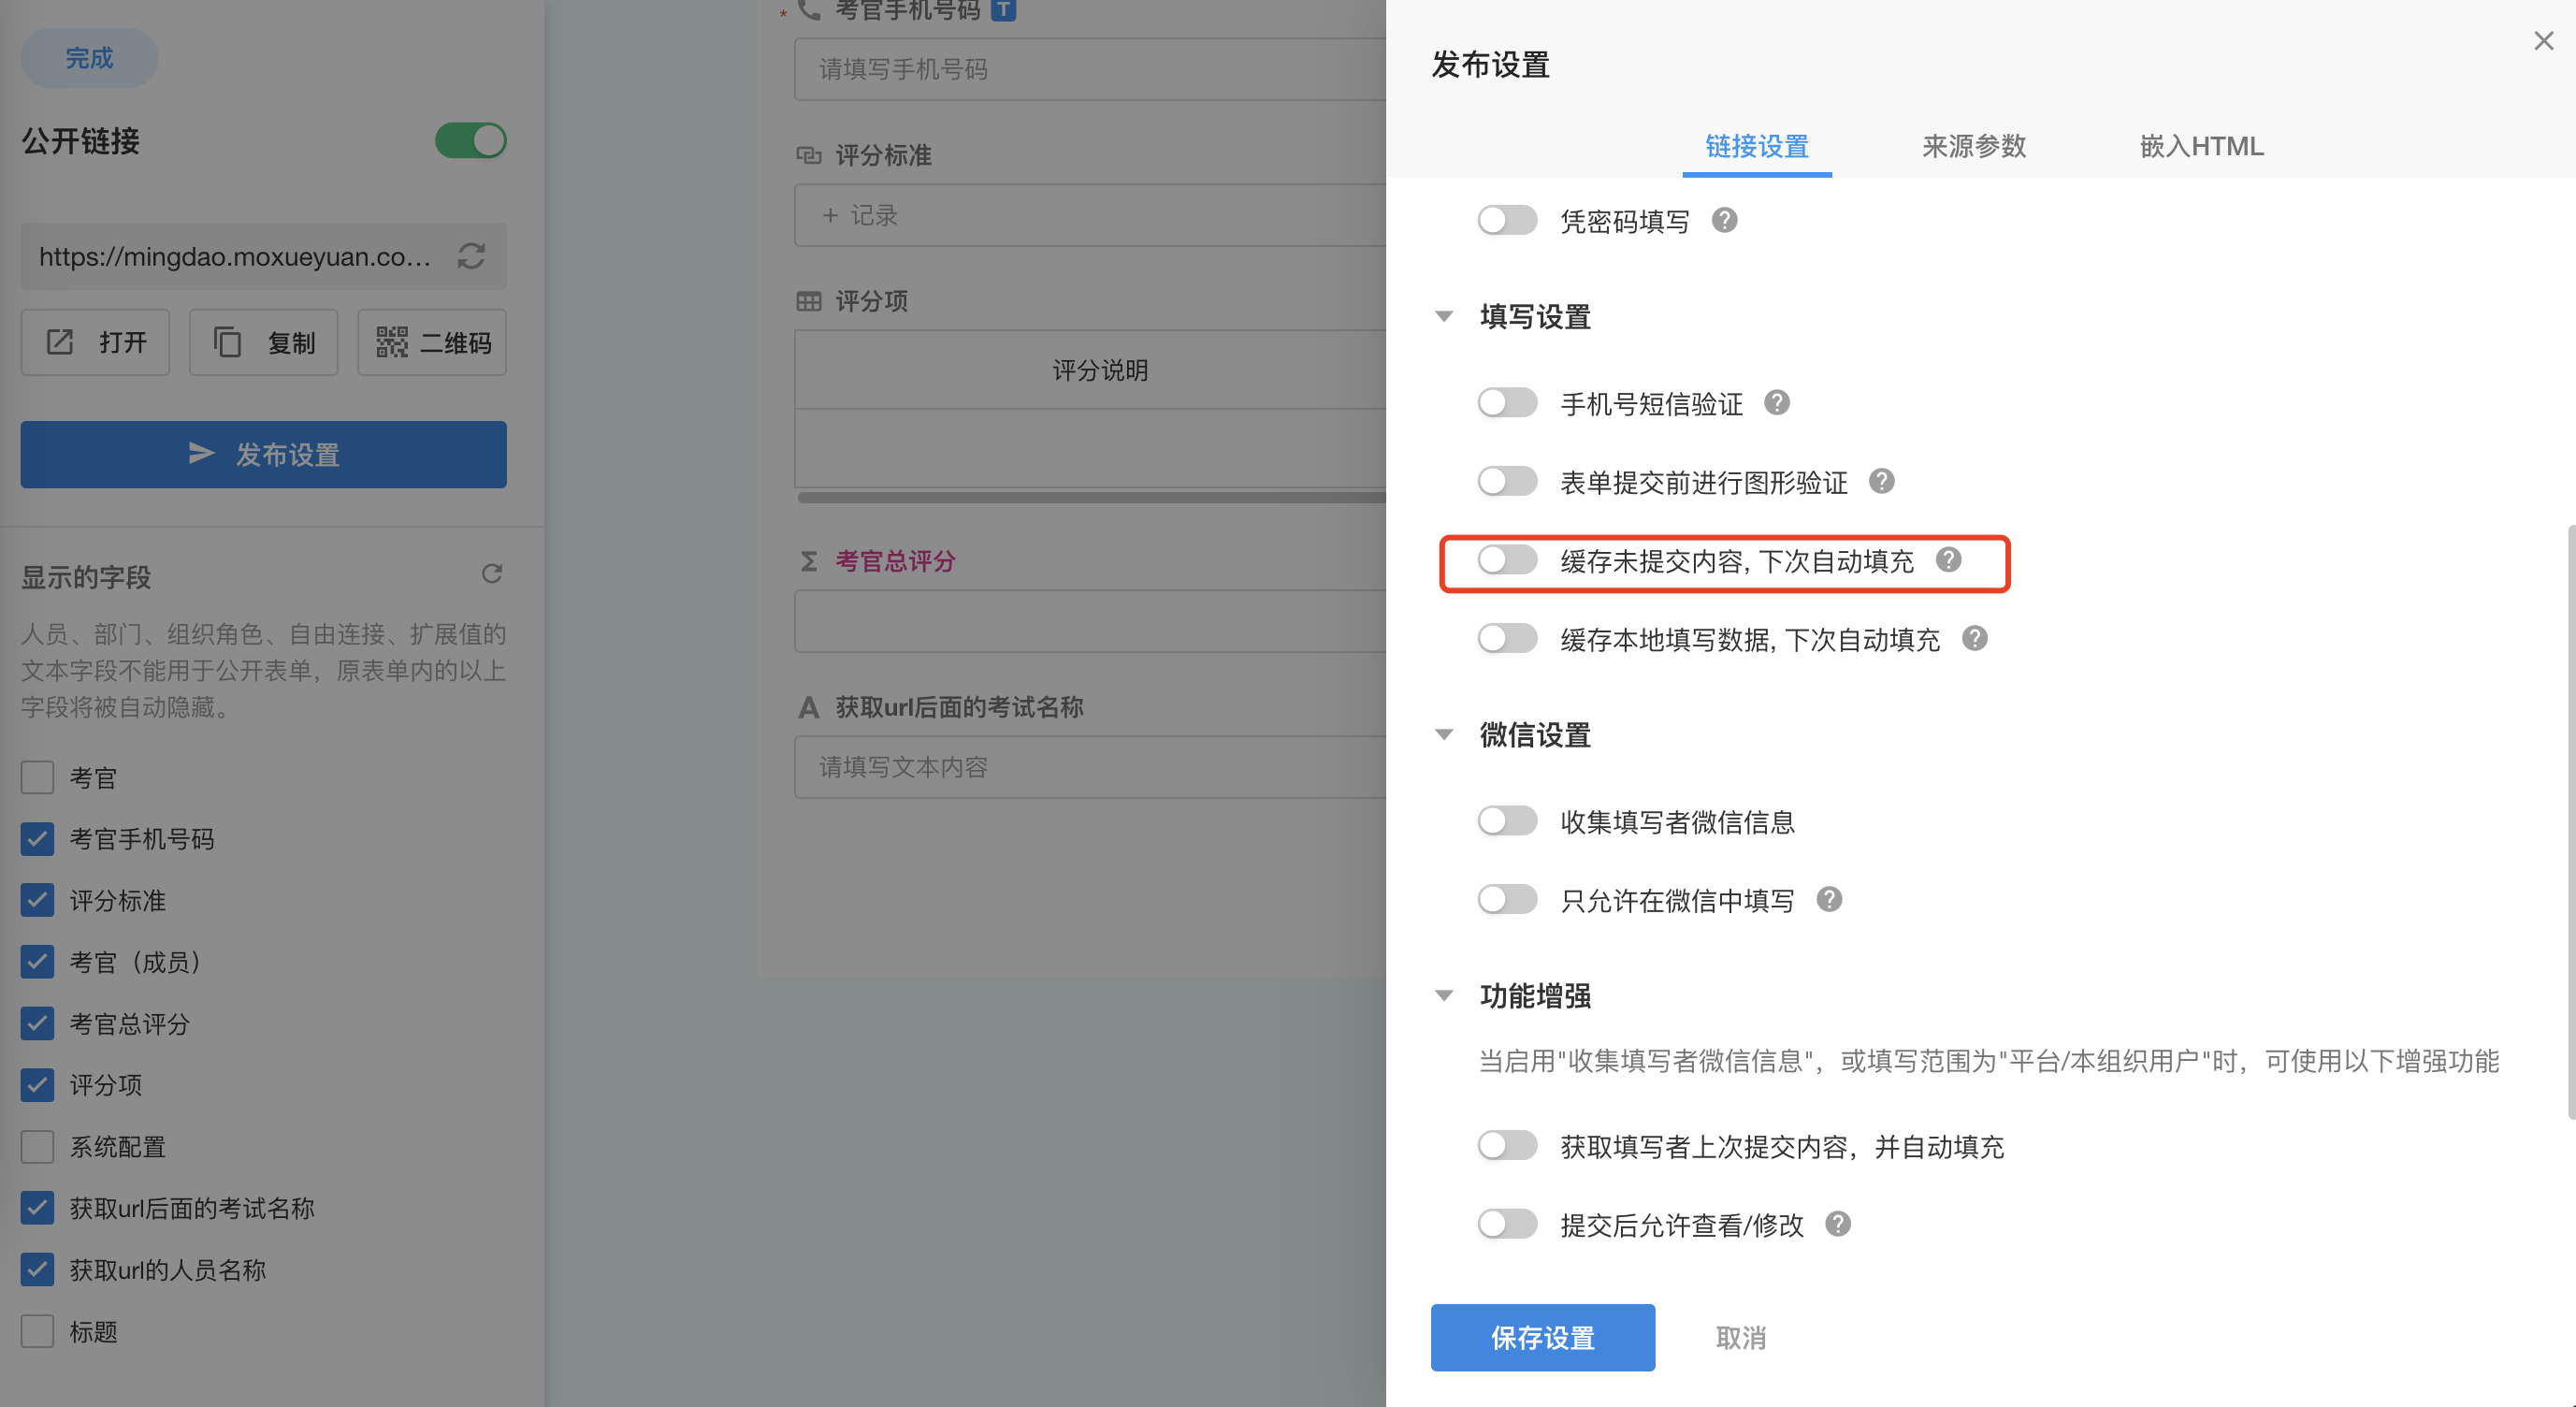Collapse the 微信设置 section
2576x1407 pixels.
(x=1443, y=735)
